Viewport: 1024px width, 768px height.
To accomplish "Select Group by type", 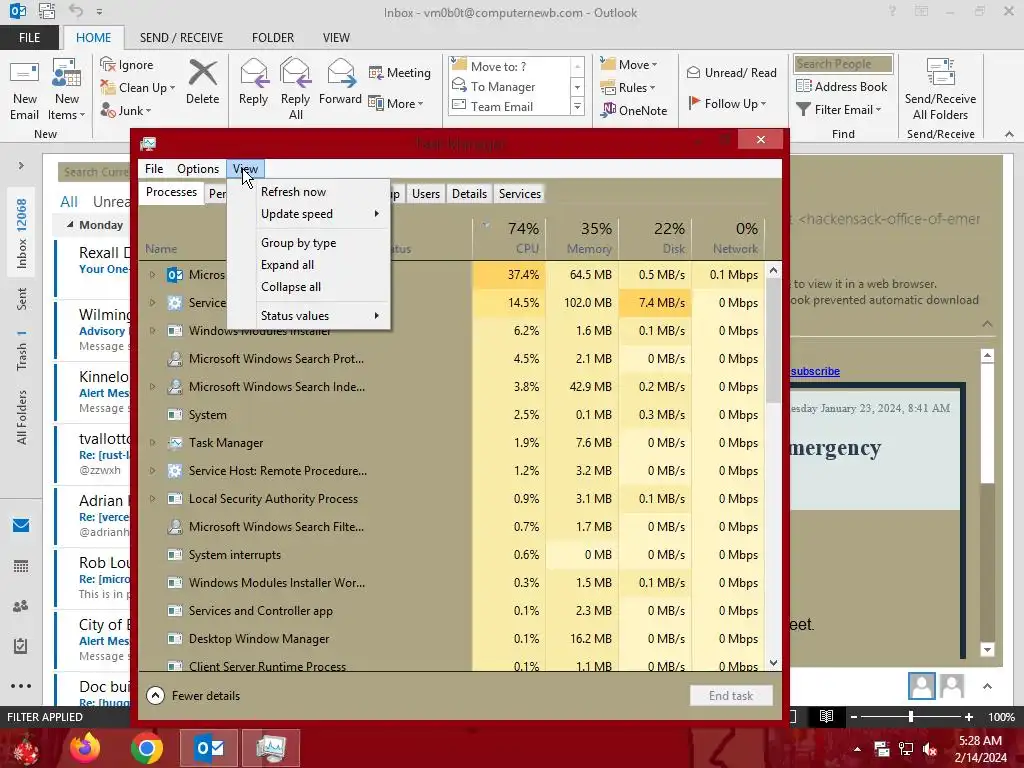I will 308,243.
